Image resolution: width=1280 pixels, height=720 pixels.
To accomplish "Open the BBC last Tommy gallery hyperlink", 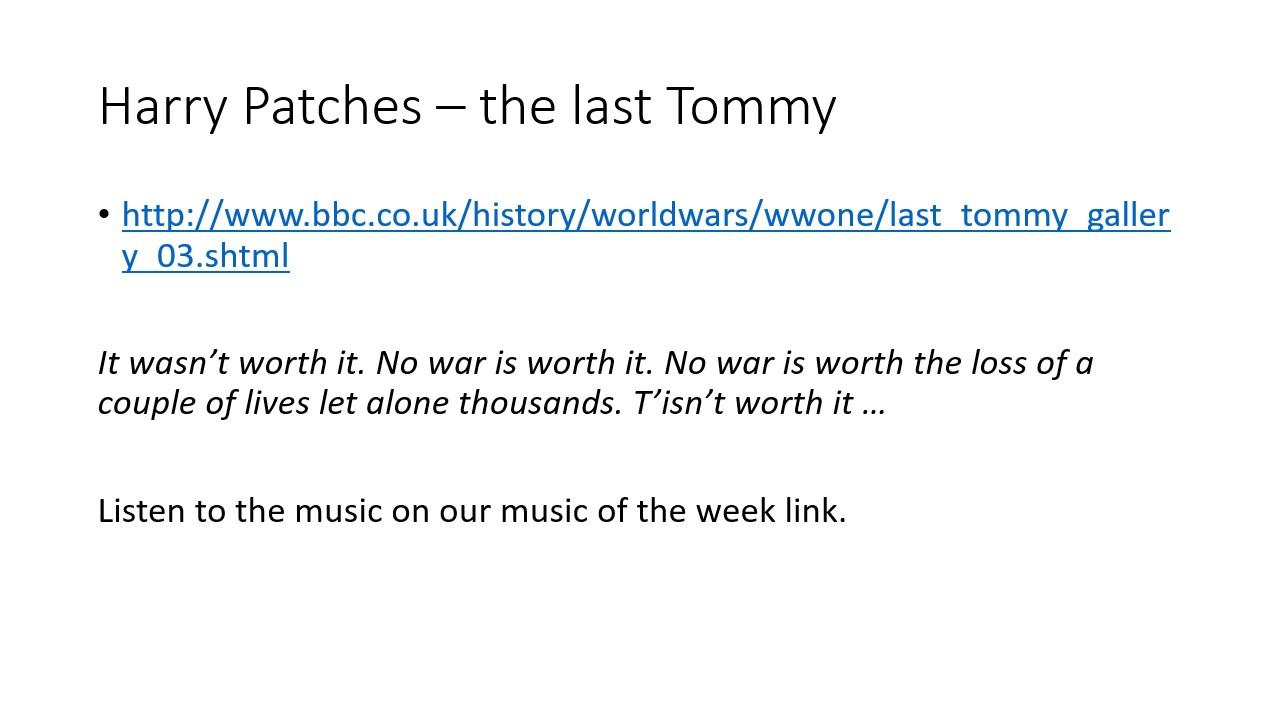I will 645,216.
